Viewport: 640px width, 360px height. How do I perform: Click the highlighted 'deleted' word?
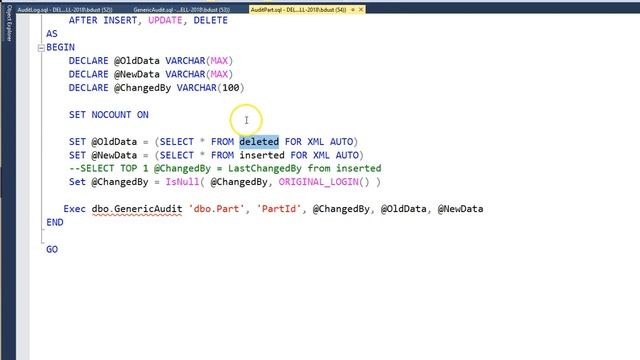[259, 142]
